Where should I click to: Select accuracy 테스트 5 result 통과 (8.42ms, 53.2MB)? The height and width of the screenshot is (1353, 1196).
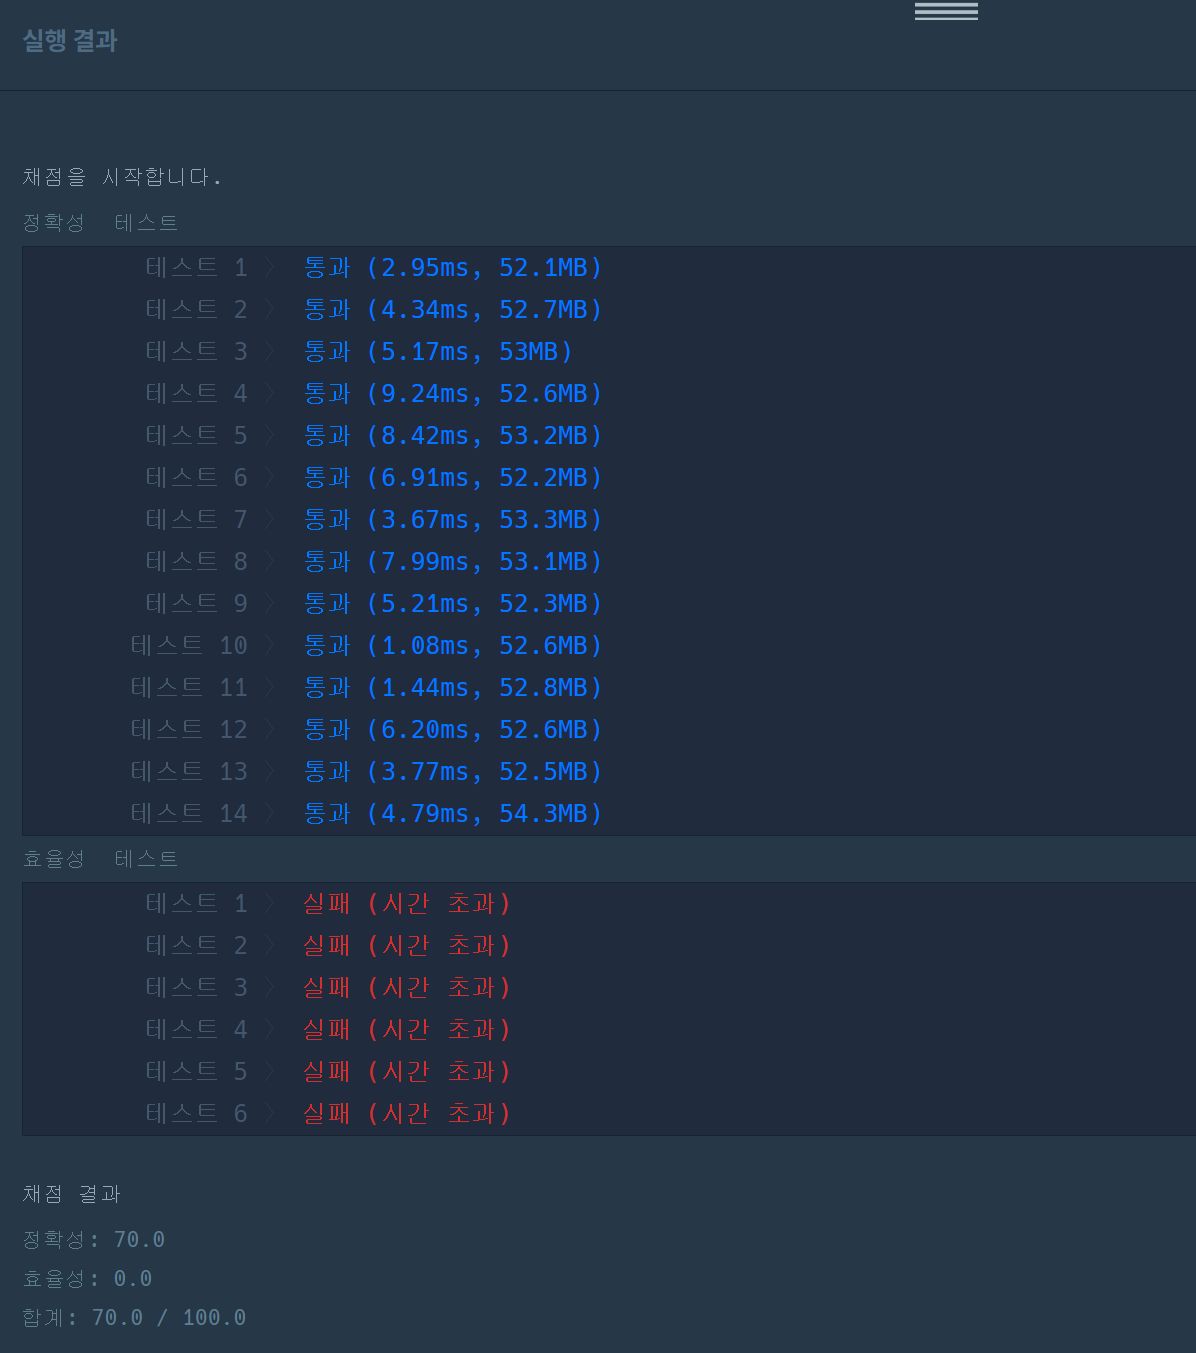[x=453, y=435]
